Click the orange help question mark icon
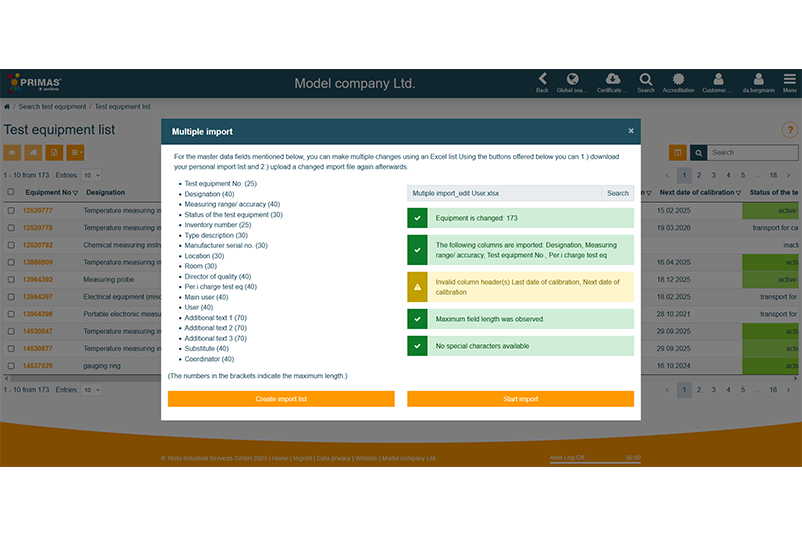This screenshot has height=536, width=802. pyautogui.click(x=786, y=131)
